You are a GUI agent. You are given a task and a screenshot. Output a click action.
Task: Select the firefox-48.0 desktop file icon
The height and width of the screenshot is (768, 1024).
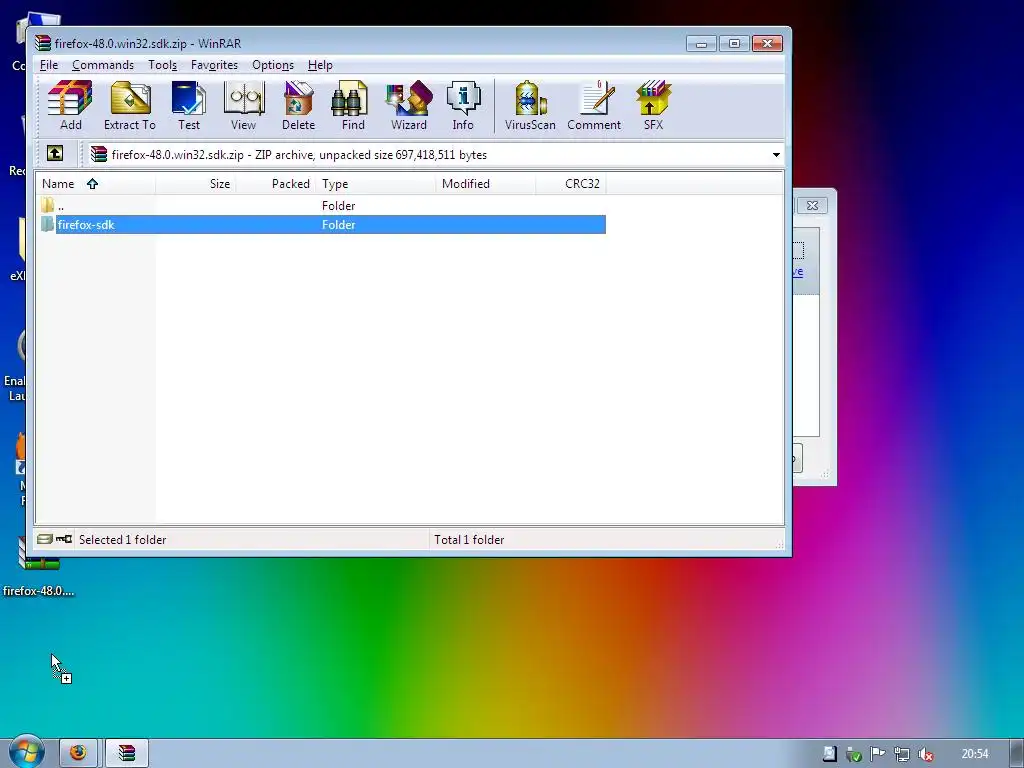coord(39,568)
